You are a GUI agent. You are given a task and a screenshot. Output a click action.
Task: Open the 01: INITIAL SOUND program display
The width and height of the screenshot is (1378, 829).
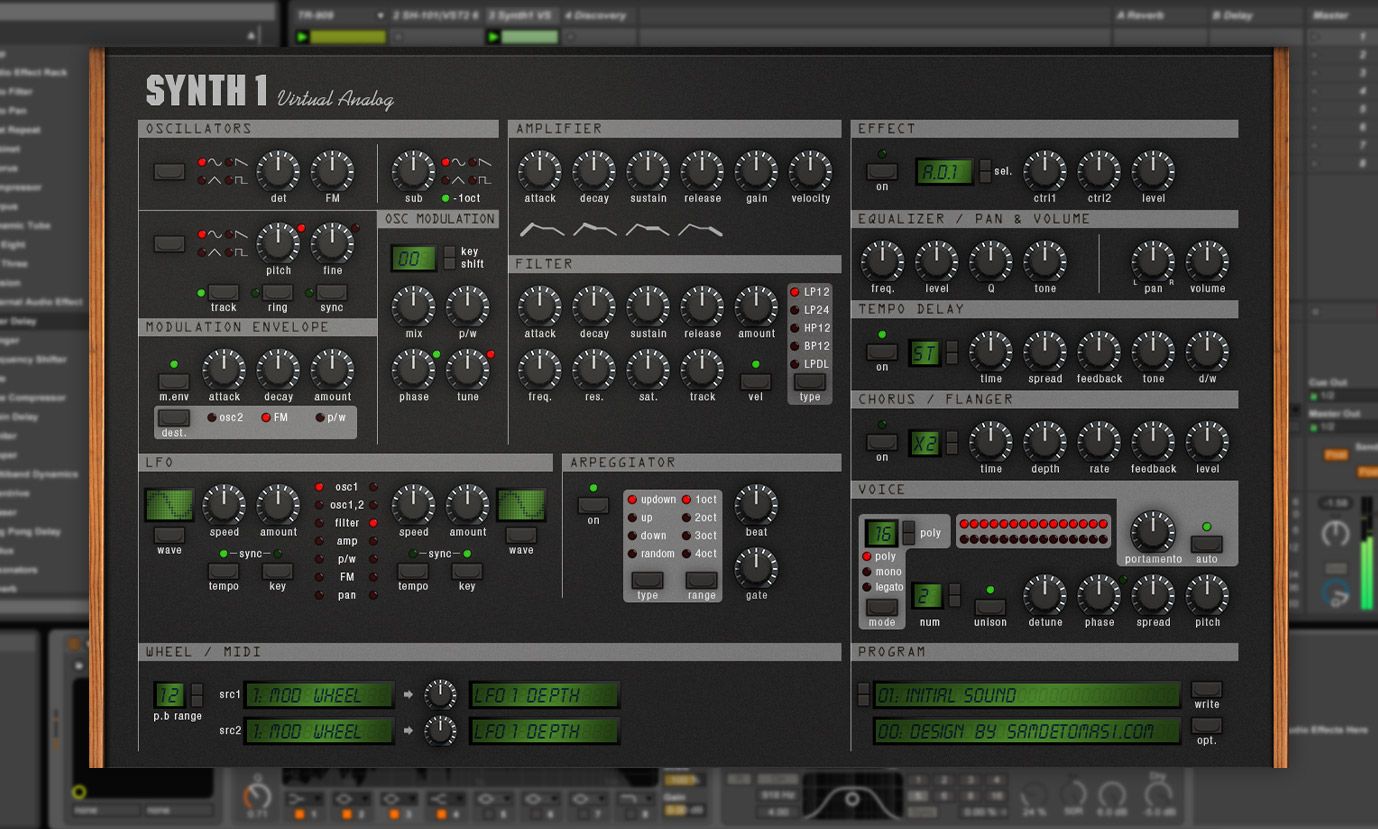point(1027,694)
